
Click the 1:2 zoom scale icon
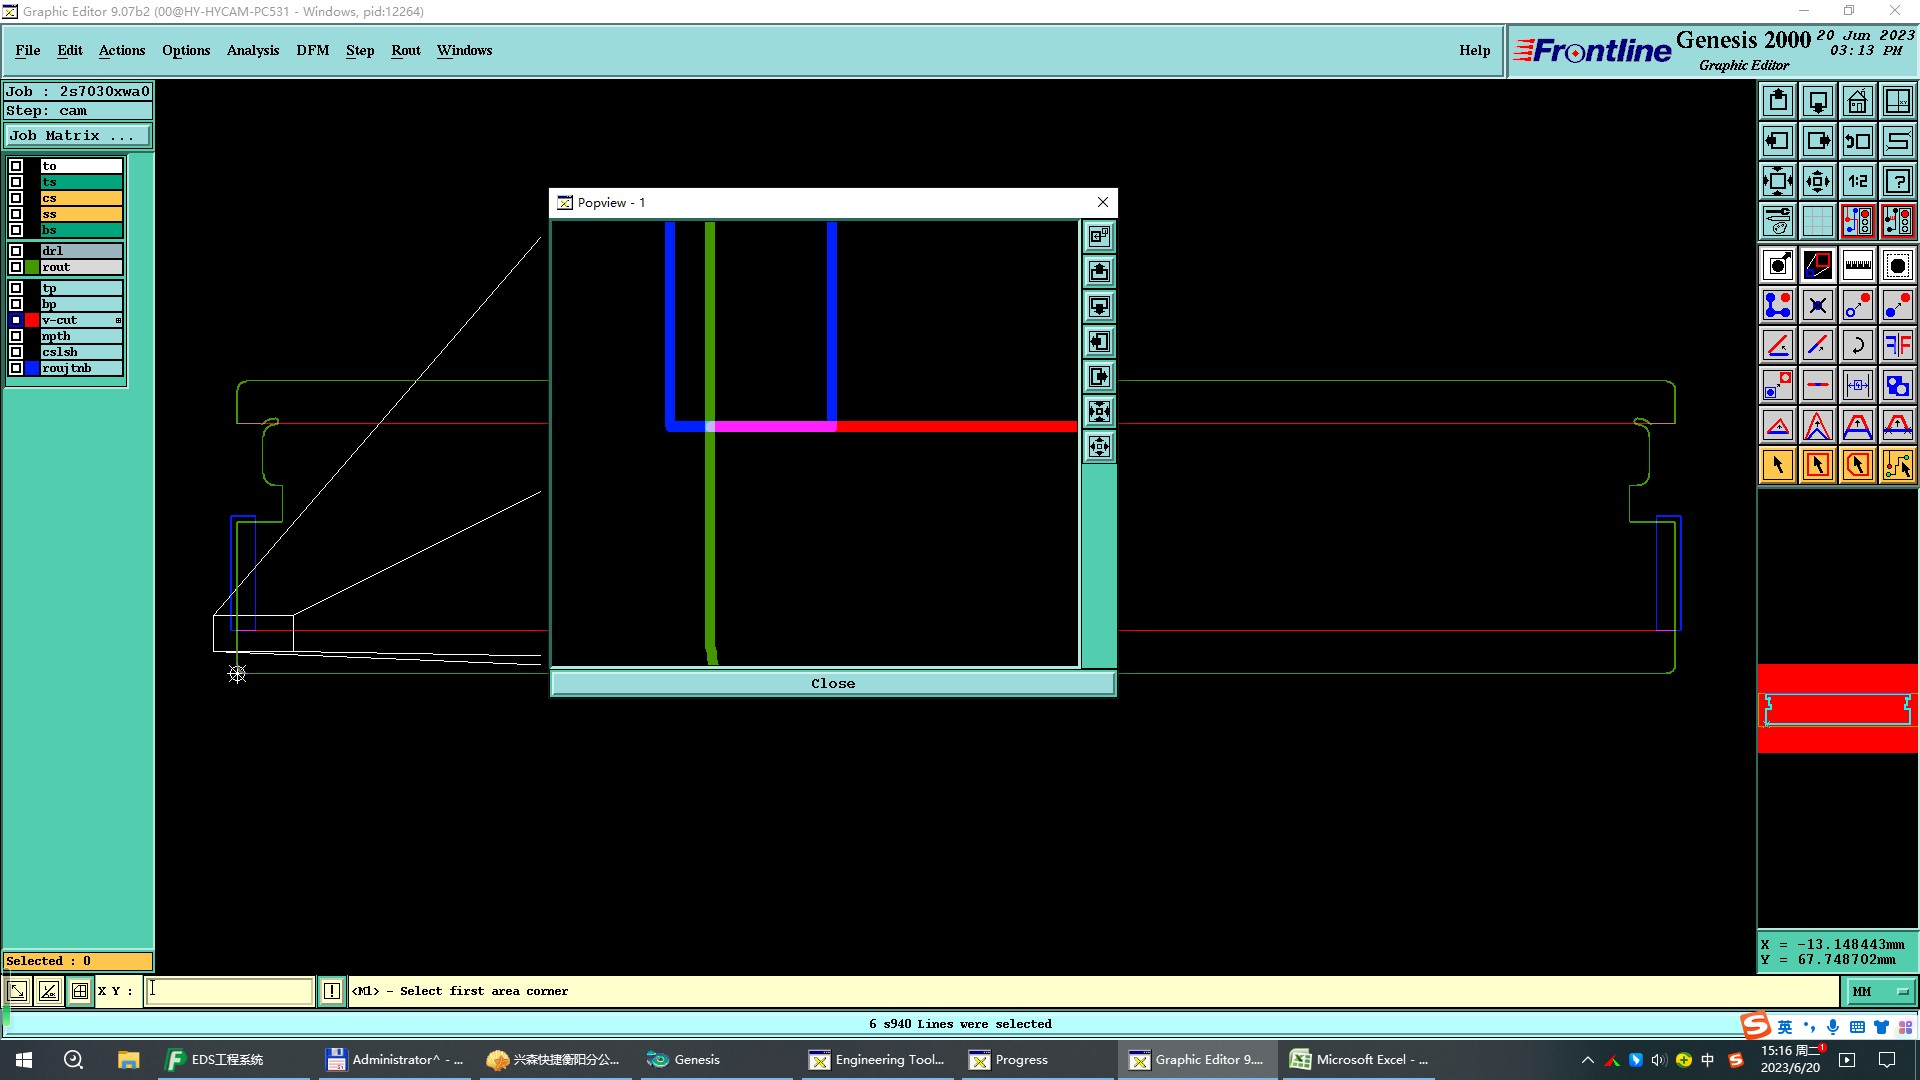(1857, 181)
